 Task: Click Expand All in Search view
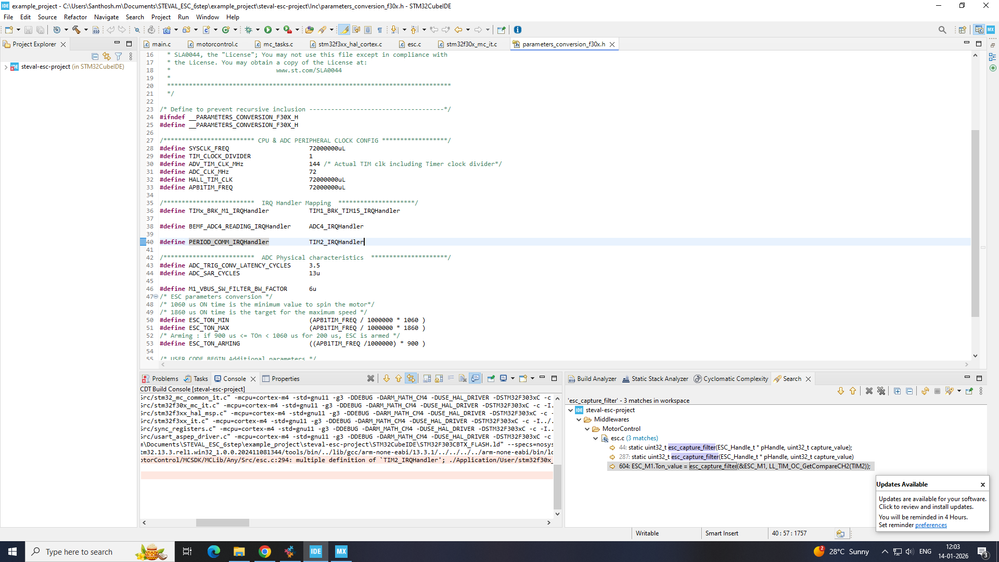897,391
